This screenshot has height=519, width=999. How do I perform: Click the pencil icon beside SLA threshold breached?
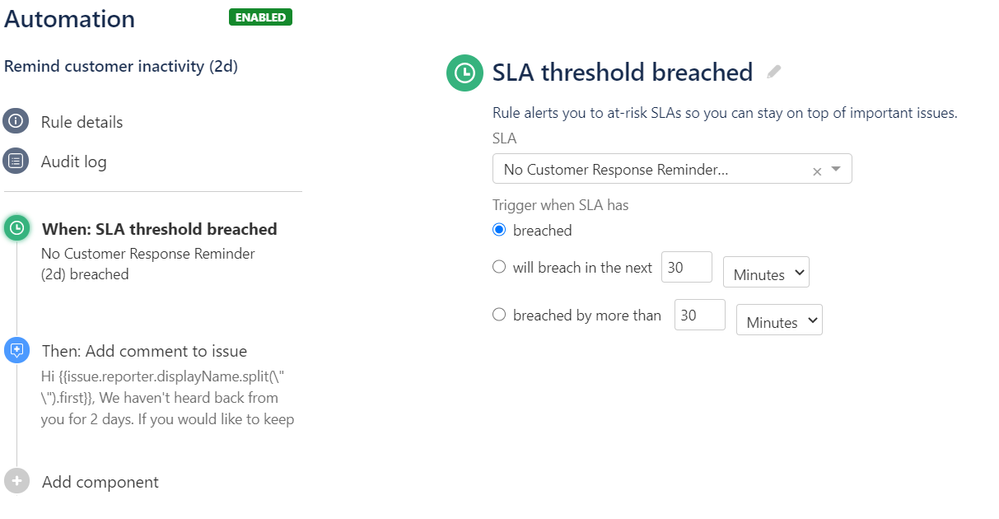tap(773, 72)
